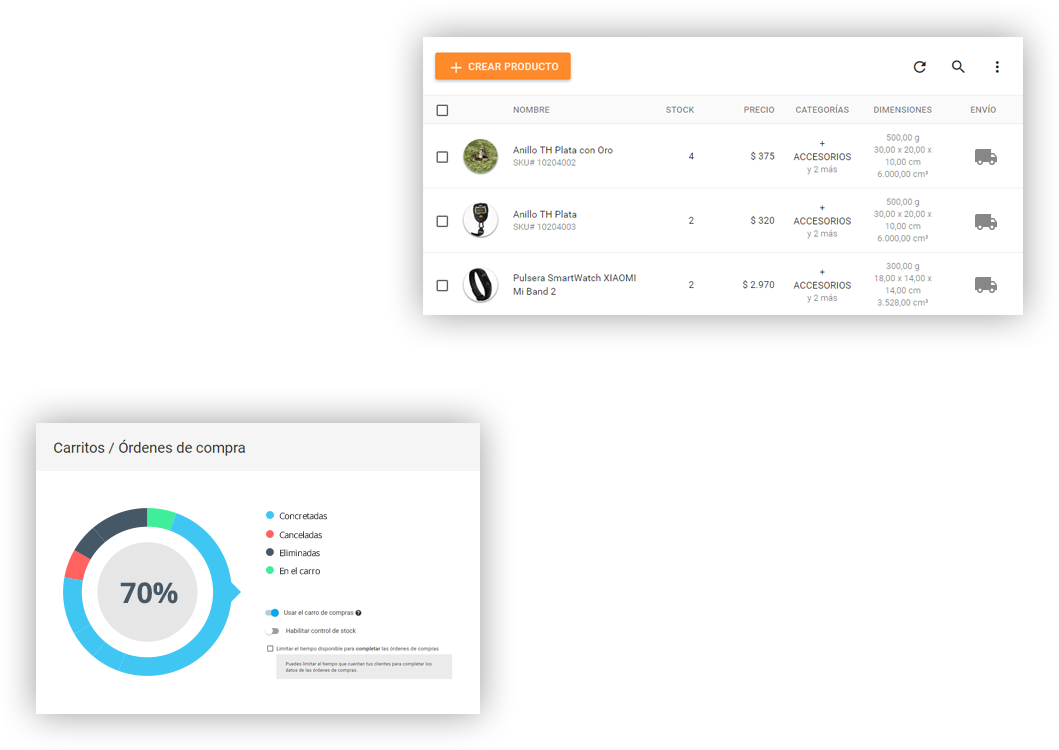Check the Limitar el tiempo disponible checkbox
Image resolution: width=1059 pixels, height=750 pixels.
[x=270, y=648]
